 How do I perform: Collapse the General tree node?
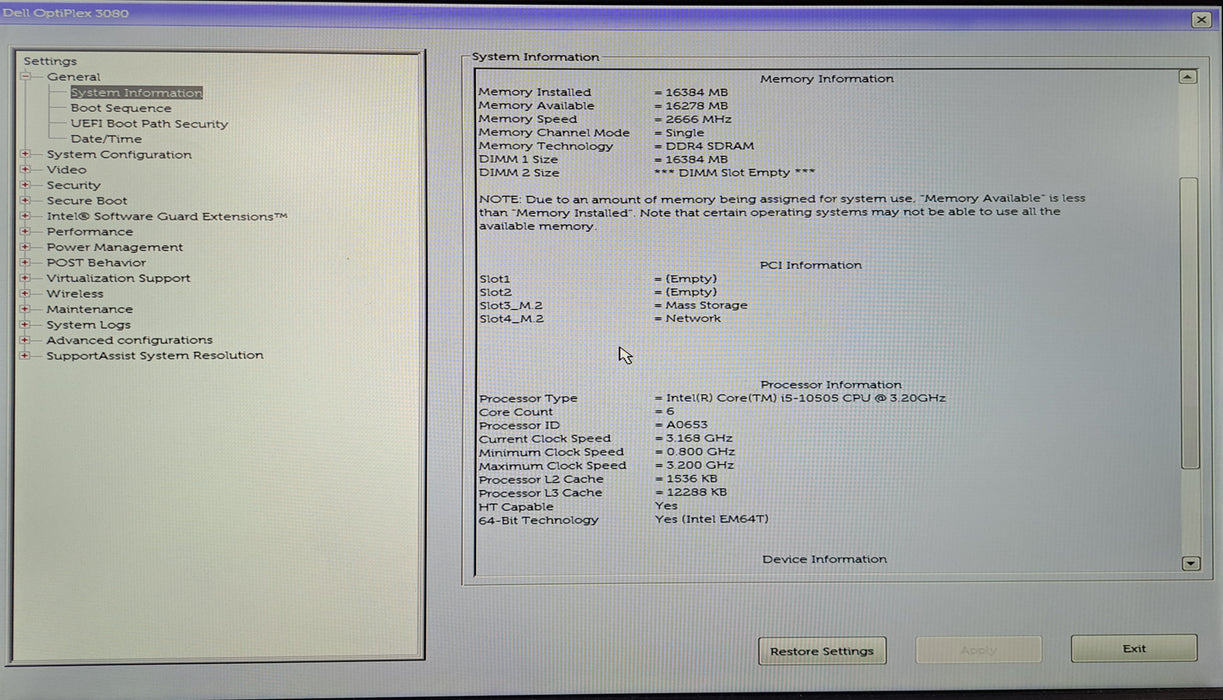(x=26, y=77)
